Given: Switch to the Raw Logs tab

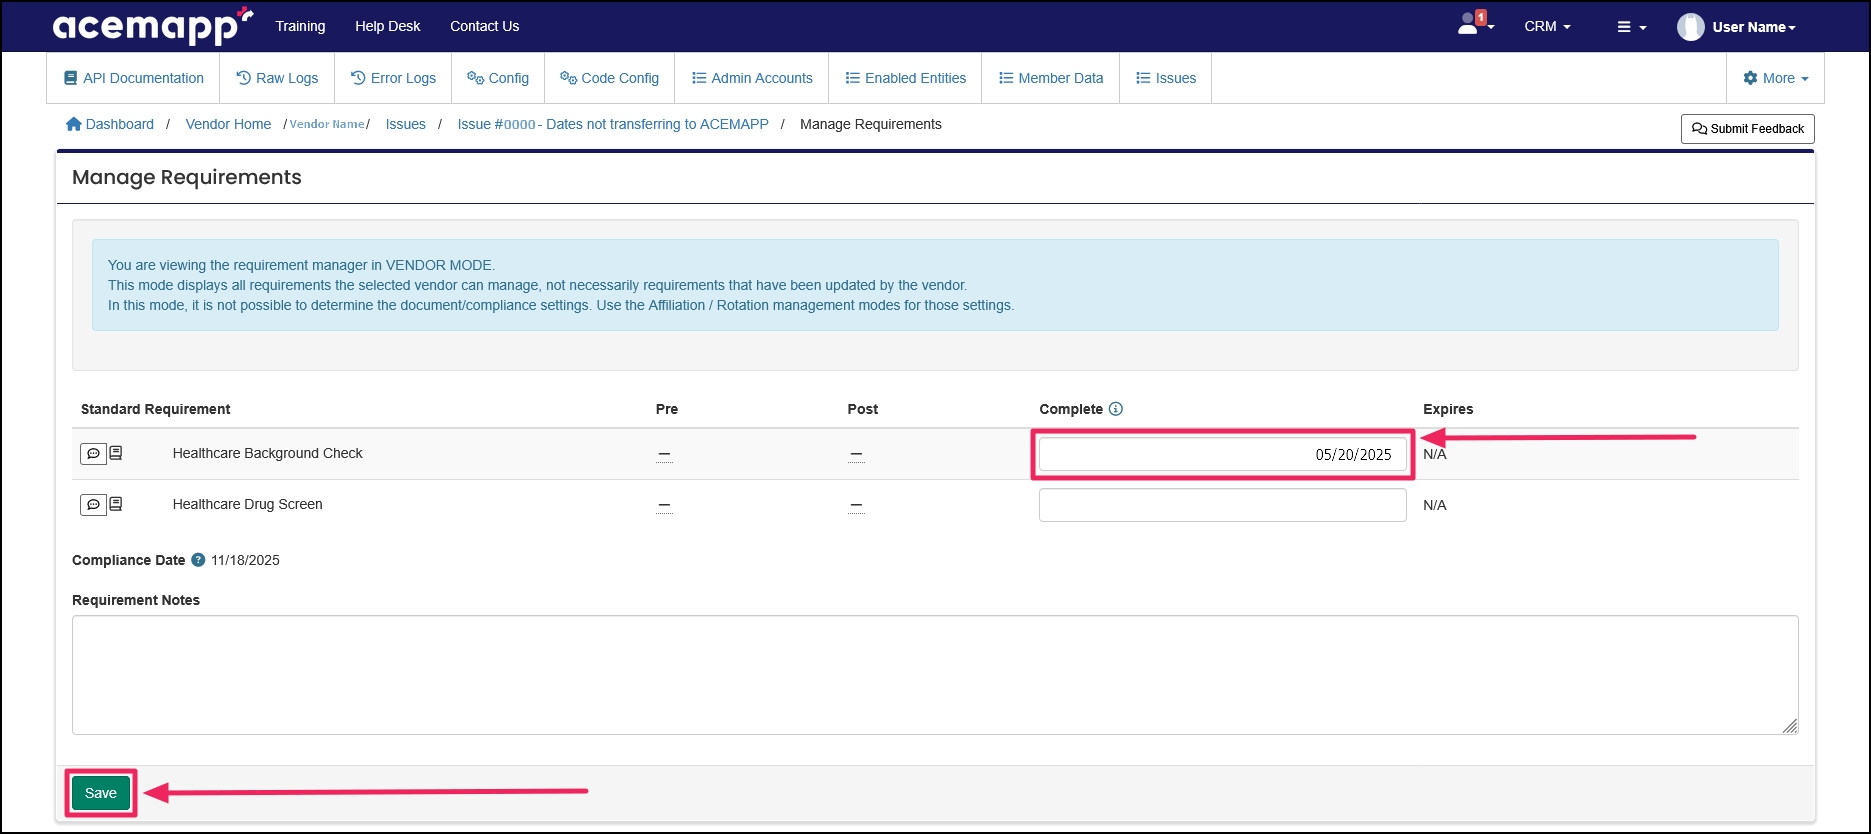Looking at the screenshot, I should coord(277,78).
